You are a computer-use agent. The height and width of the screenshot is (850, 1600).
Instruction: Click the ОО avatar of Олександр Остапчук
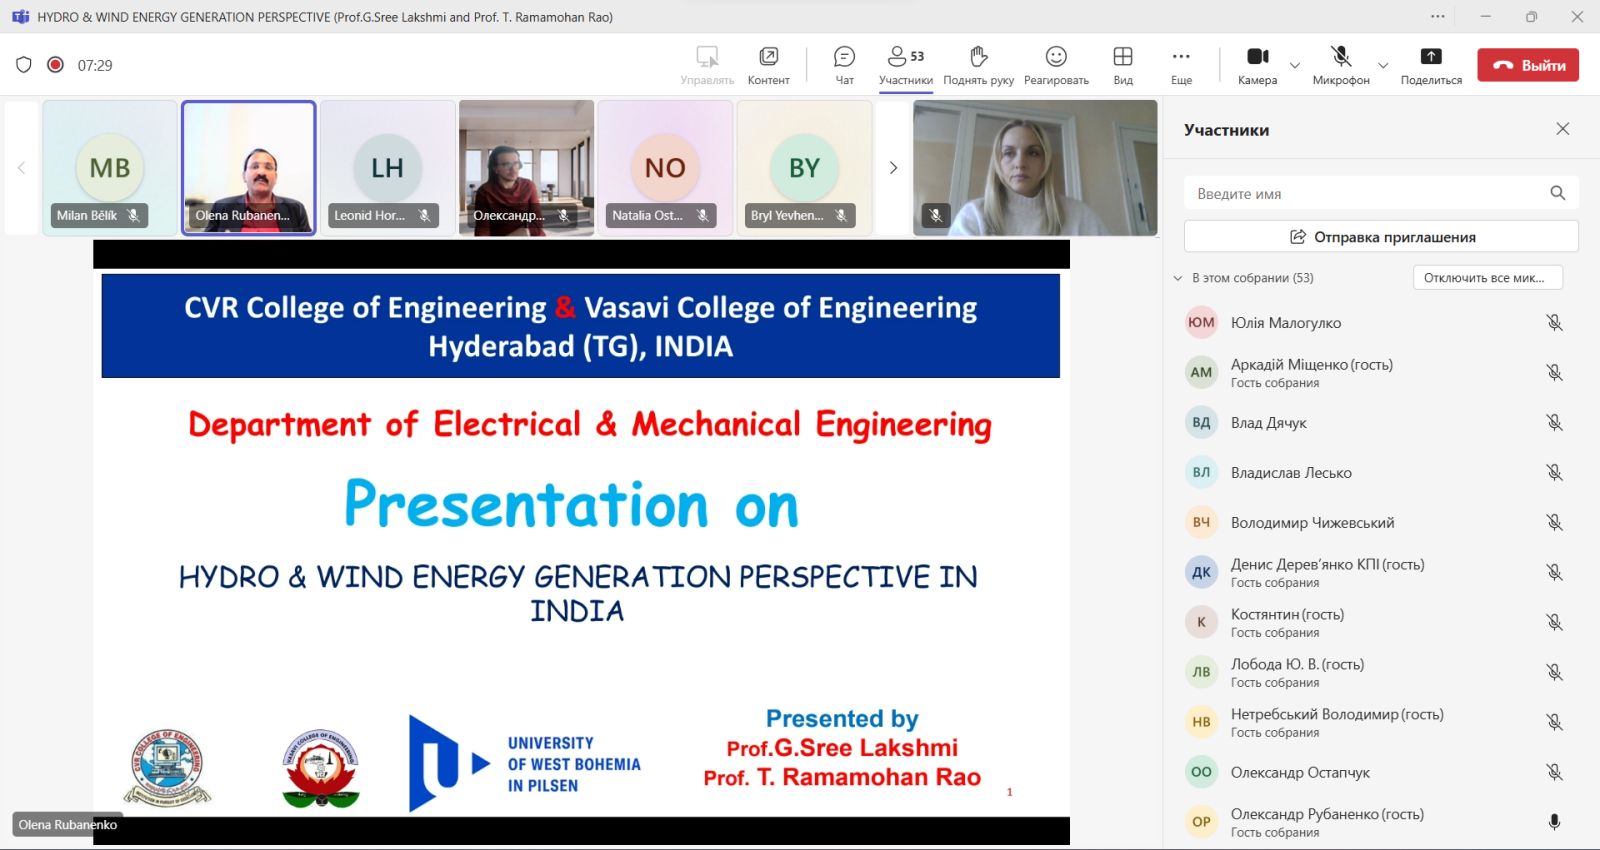pyautogui.click(x=1201, y=772)
